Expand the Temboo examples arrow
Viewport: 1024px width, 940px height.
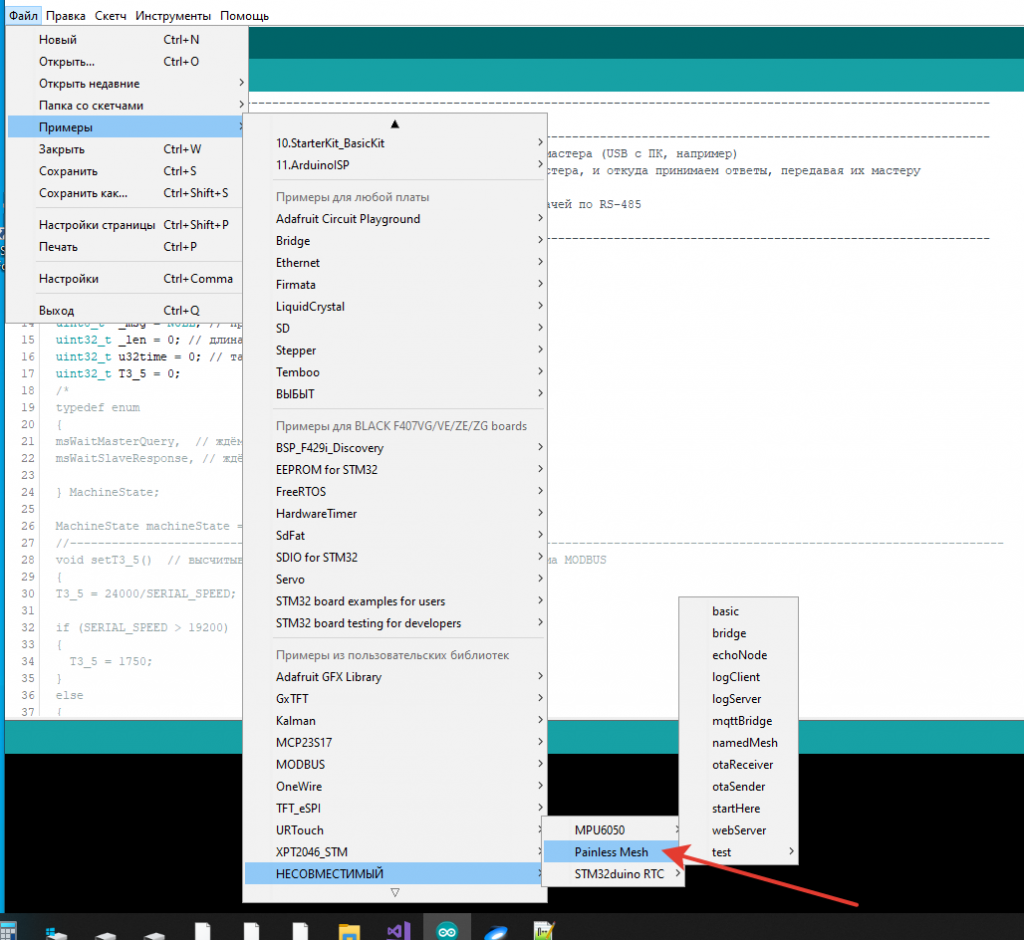tap(540, 372)
